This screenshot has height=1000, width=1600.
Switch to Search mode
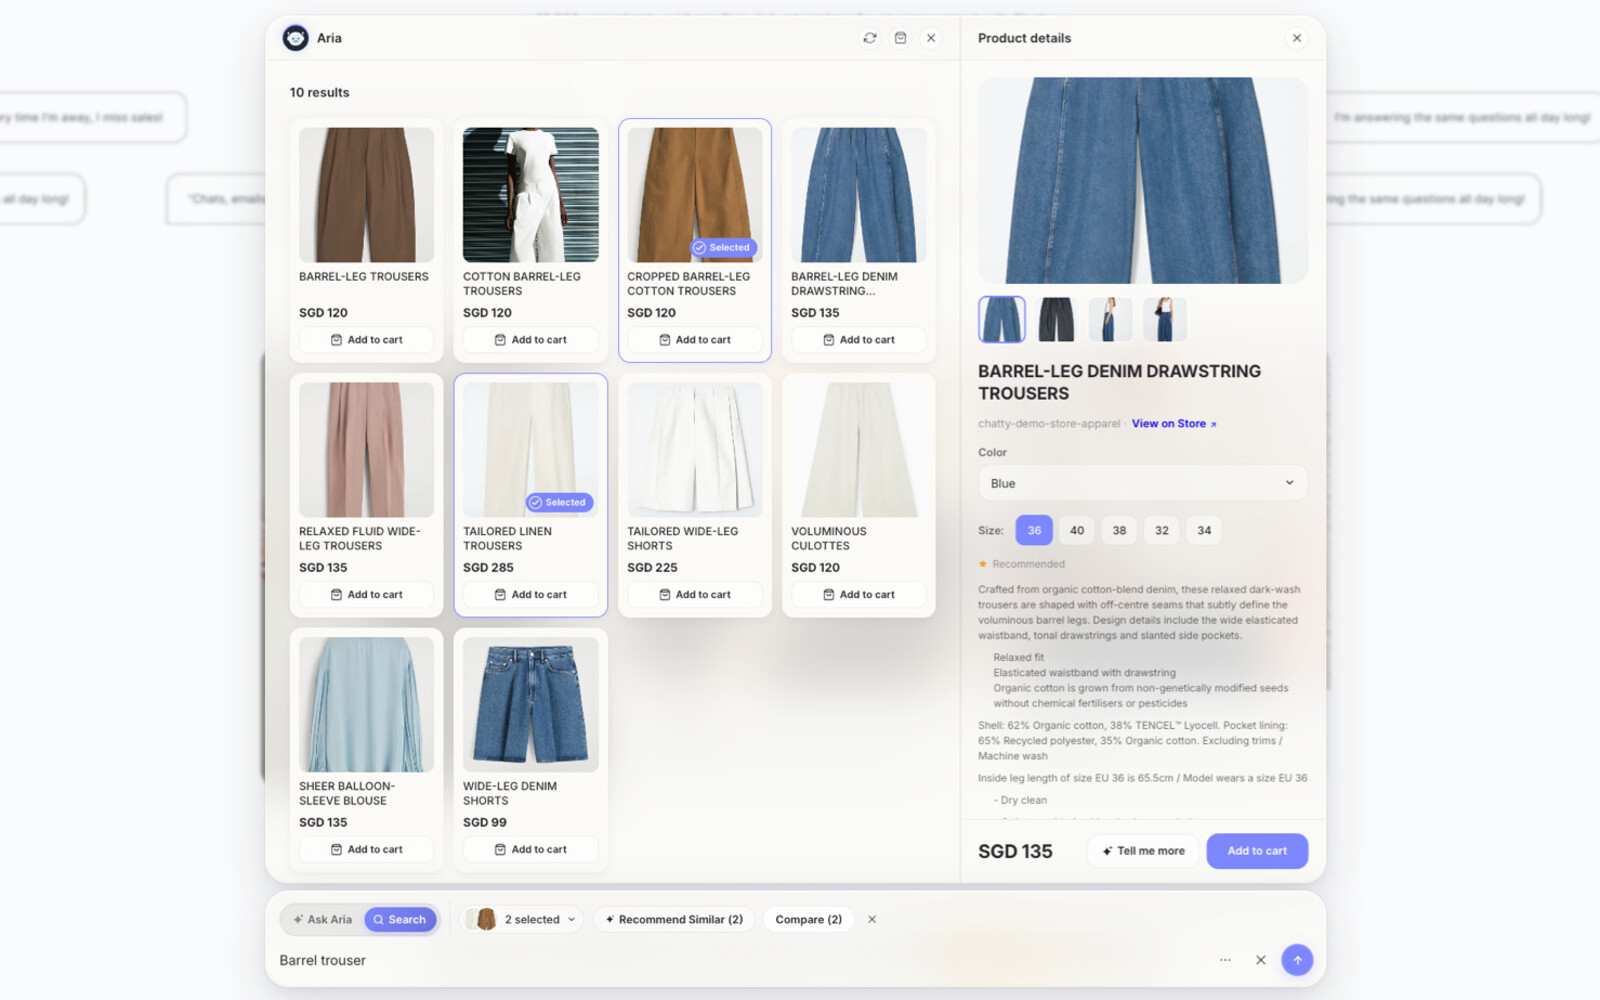(400, 919)
